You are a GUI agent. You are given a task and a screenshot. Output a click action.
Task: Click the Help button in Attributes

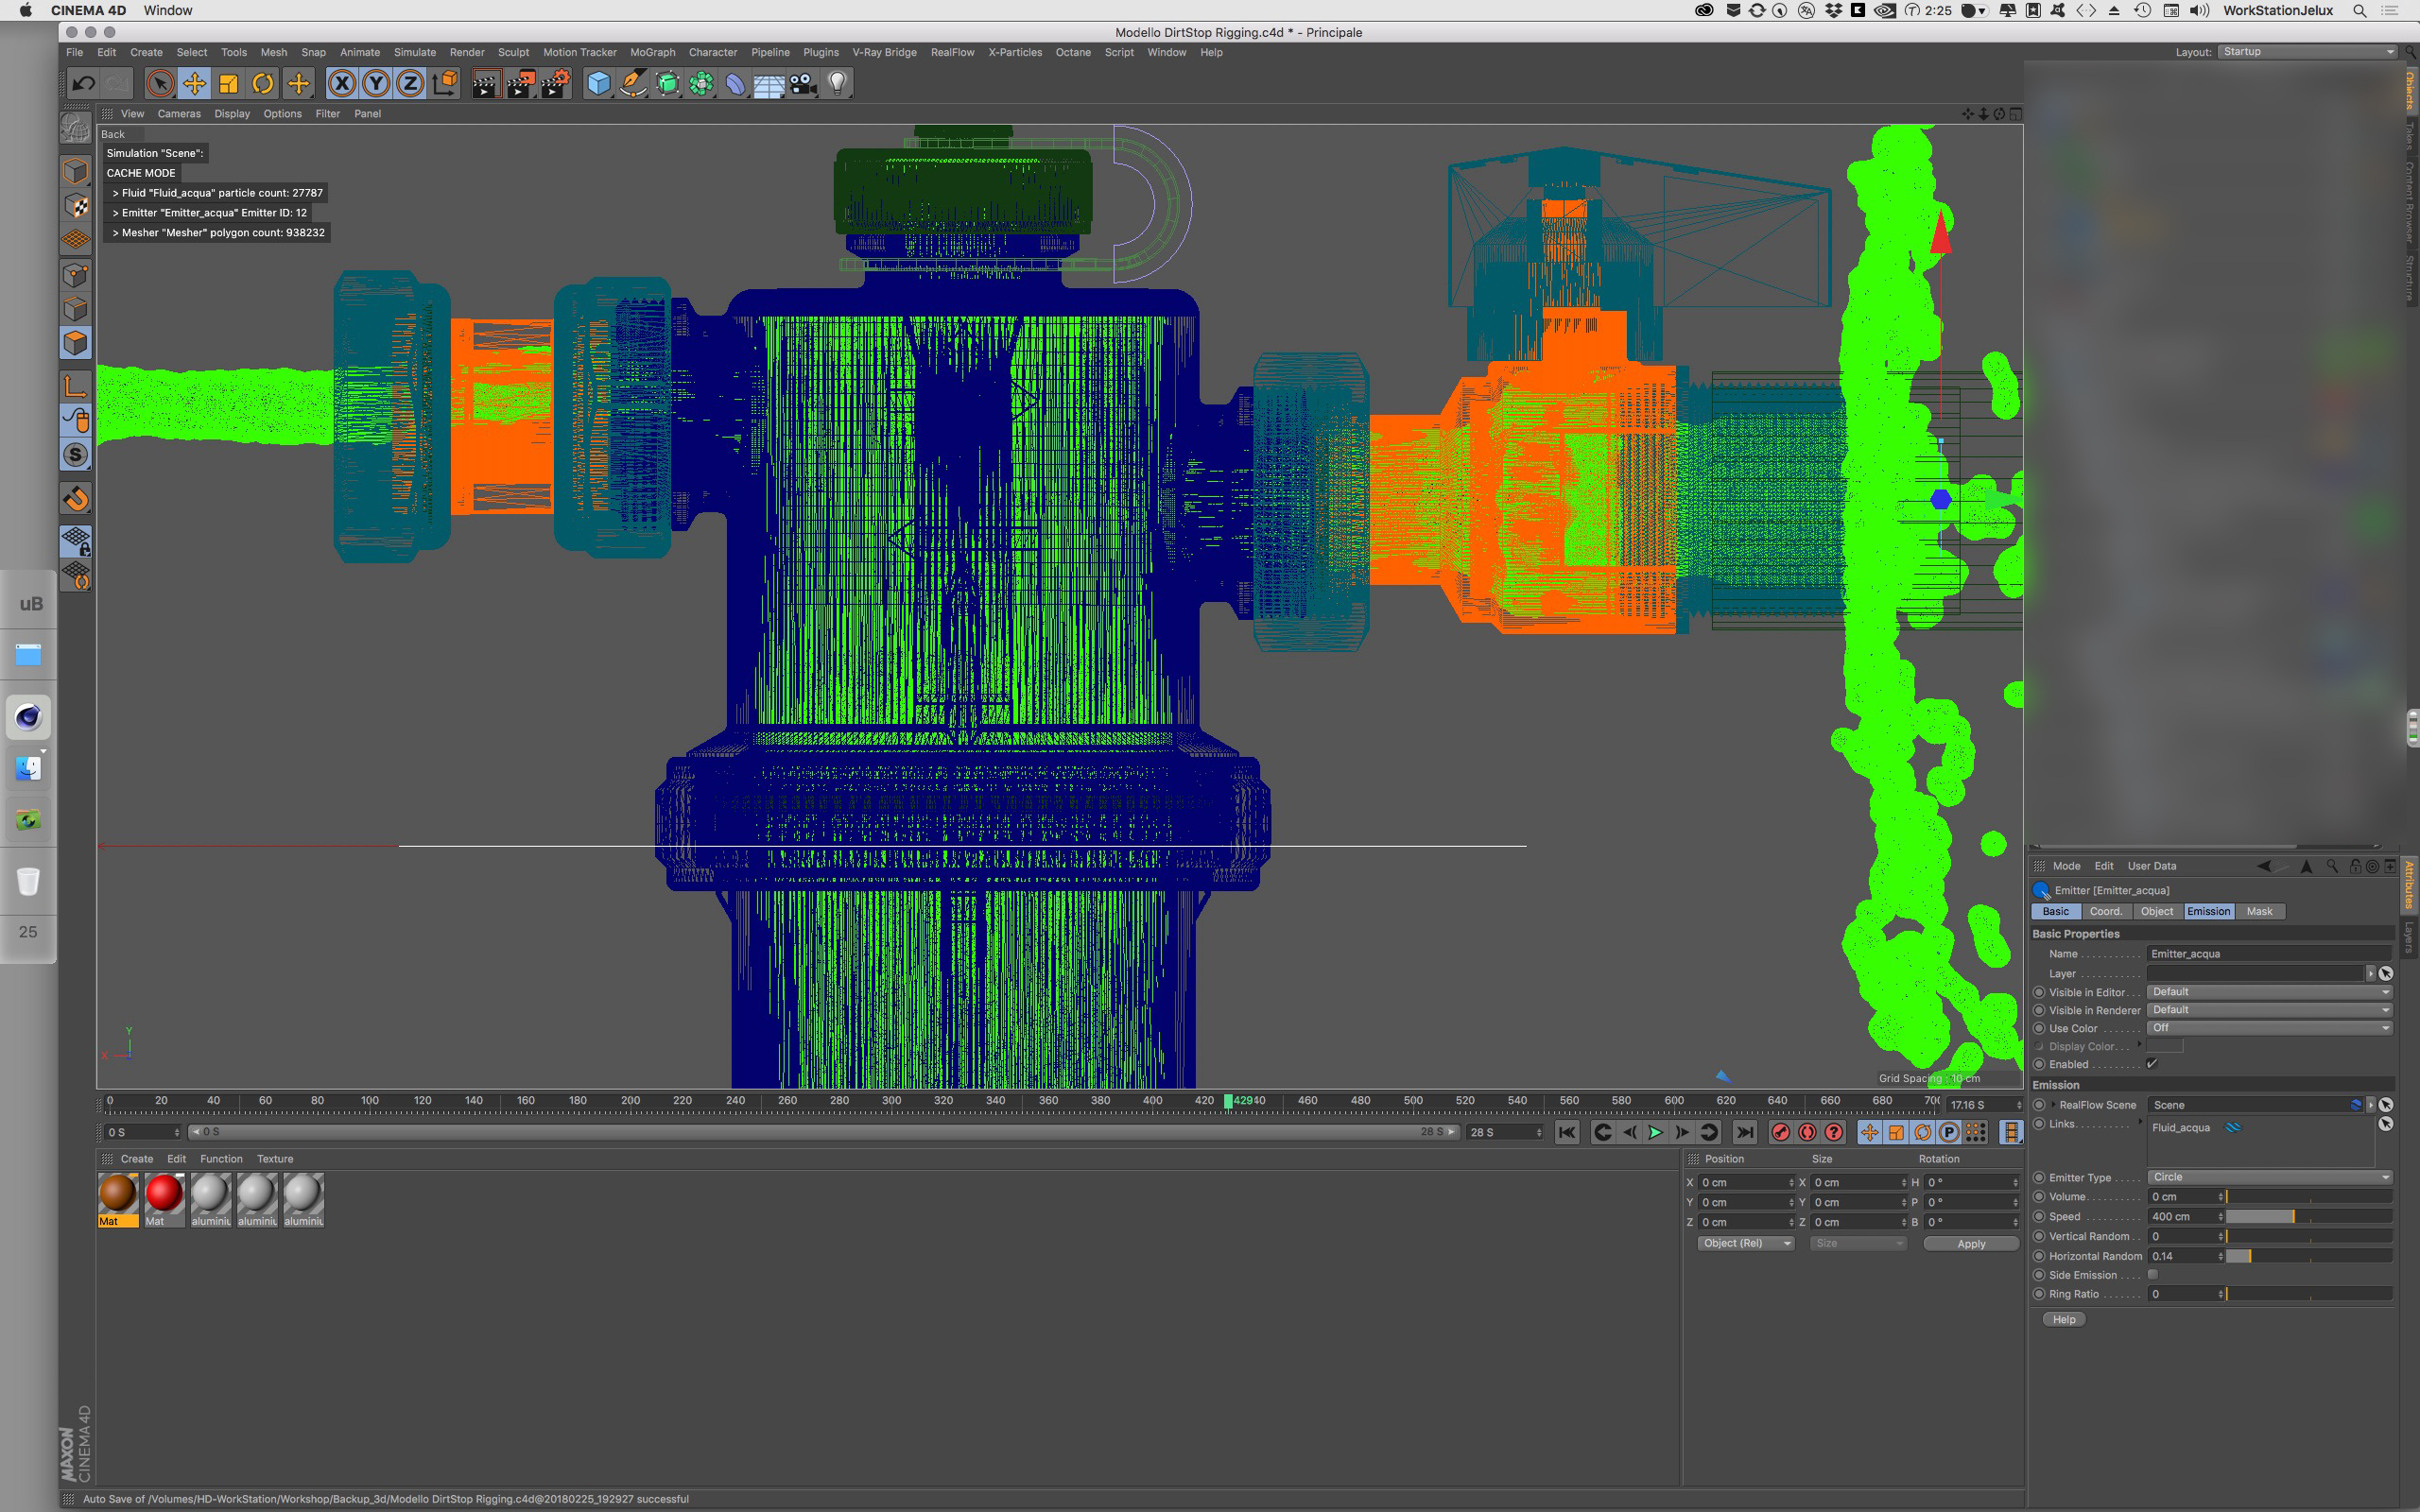[x=2064, y=1319]
